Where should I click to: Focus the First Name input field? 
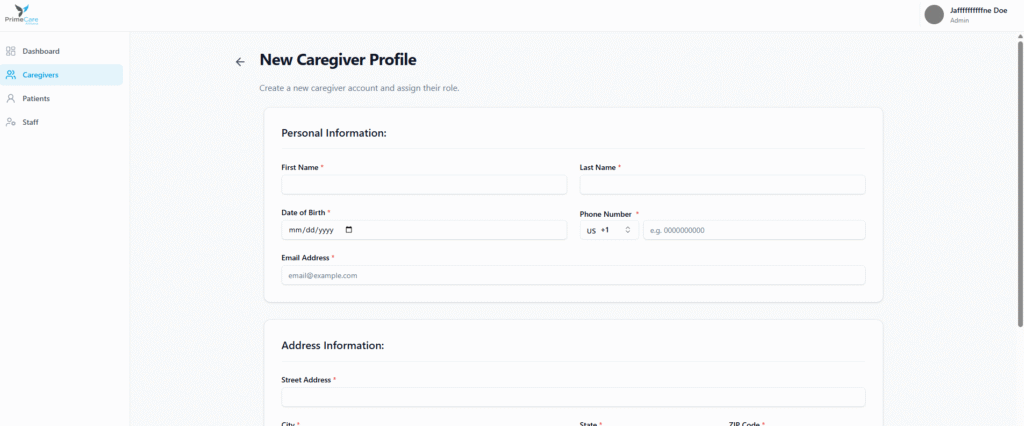[x=424, y=185]
